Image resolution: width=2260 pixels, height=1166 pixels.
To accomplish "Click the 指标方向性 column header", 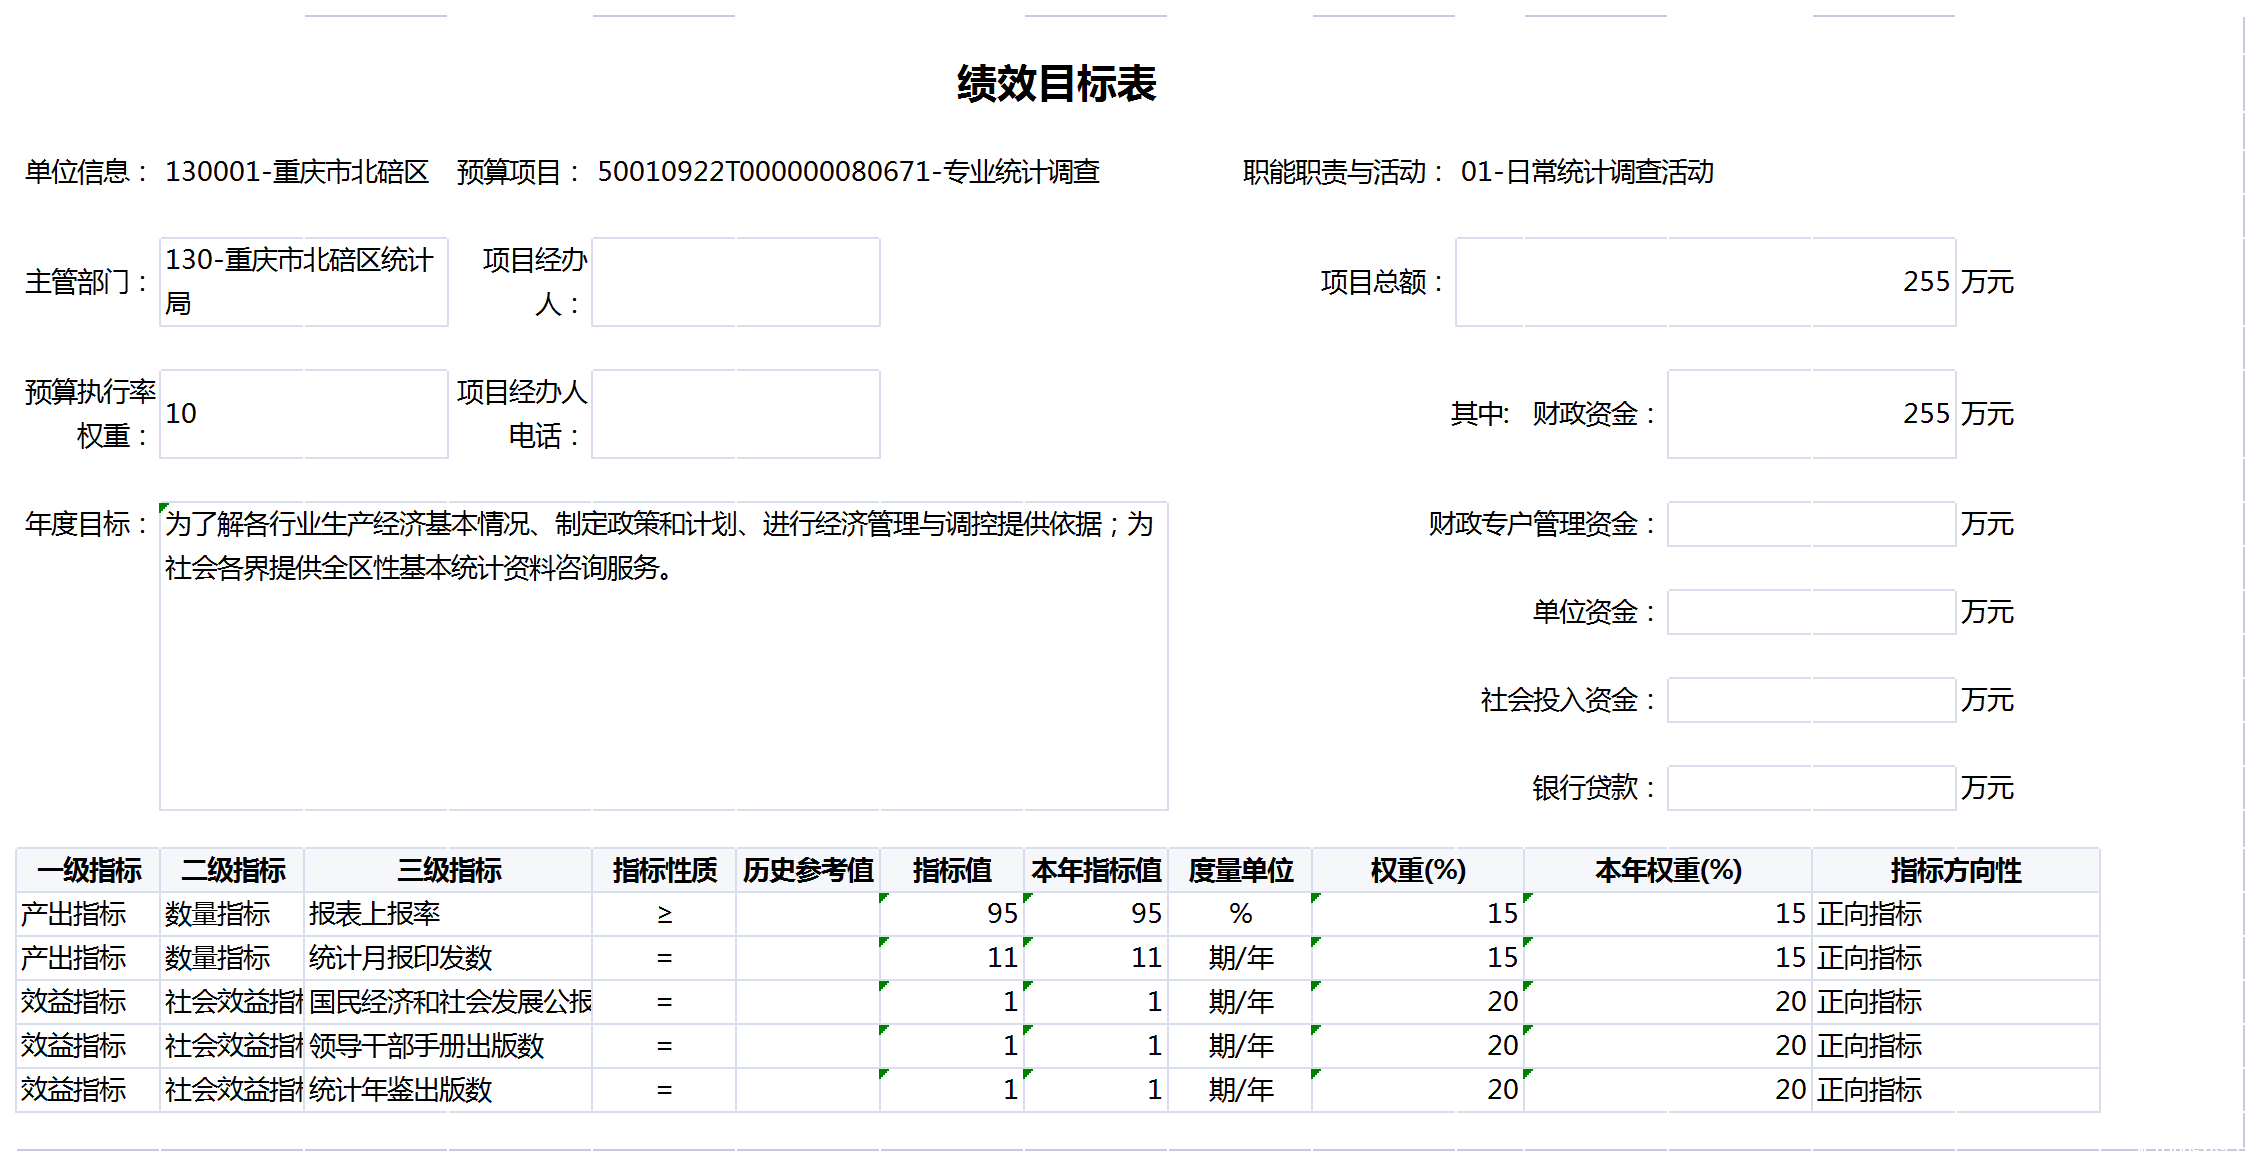I will coord(1956,870).
